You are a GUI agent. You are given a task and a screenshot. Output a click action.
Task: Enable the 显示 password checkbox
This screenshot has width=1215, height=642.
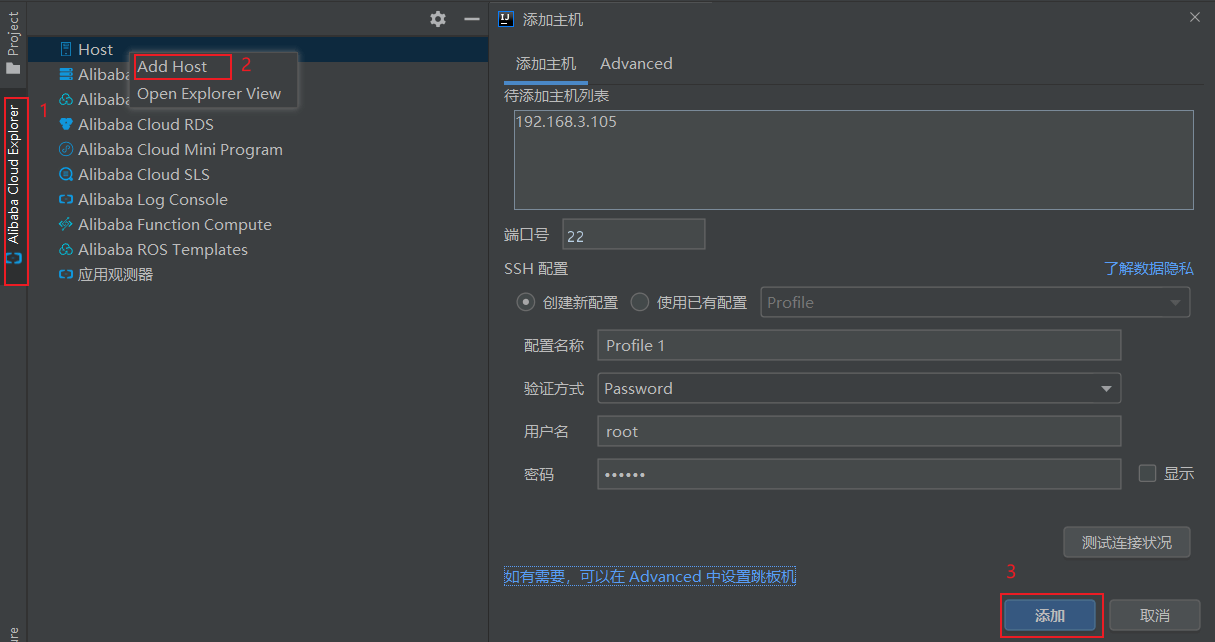click(1147, 473)
